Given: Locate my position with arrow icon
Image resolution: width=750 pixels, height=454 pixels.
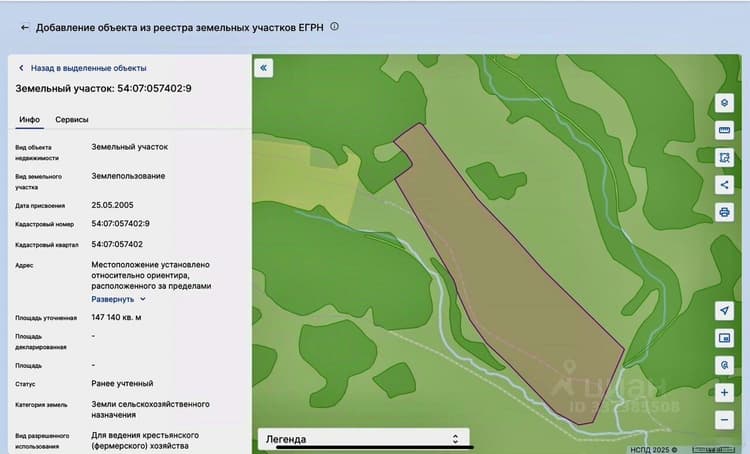Looking at the screenshot, I should (x=724, y=310).
